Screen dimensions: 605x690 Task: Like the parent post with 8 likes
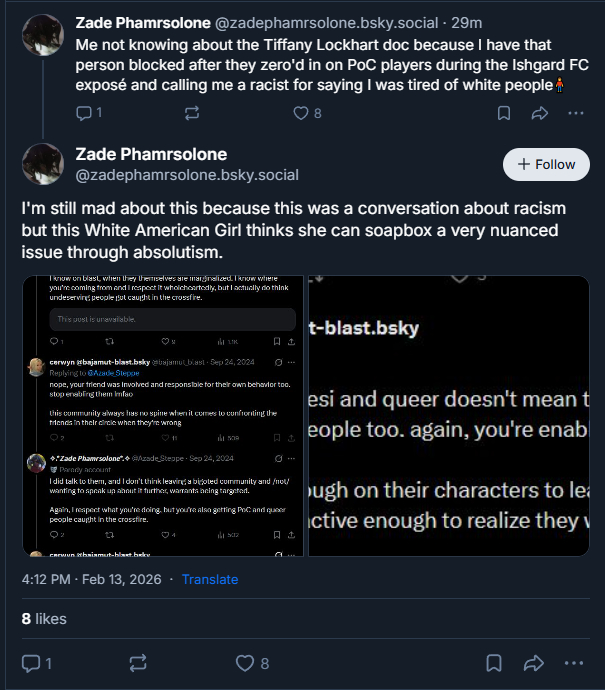pyautogui.click(x=301, y=113)
